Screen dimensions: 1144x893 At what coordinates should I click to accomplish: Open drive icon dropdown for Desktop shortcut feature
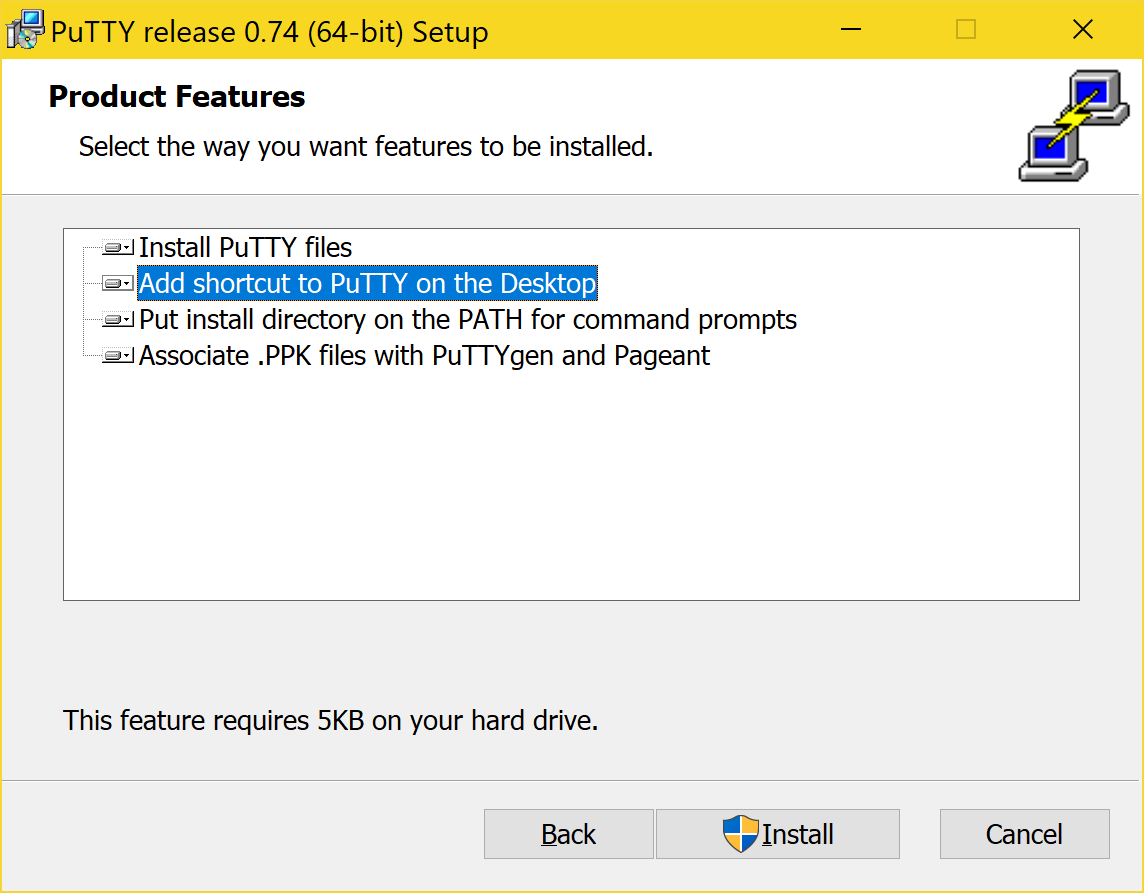click(118, 284)
